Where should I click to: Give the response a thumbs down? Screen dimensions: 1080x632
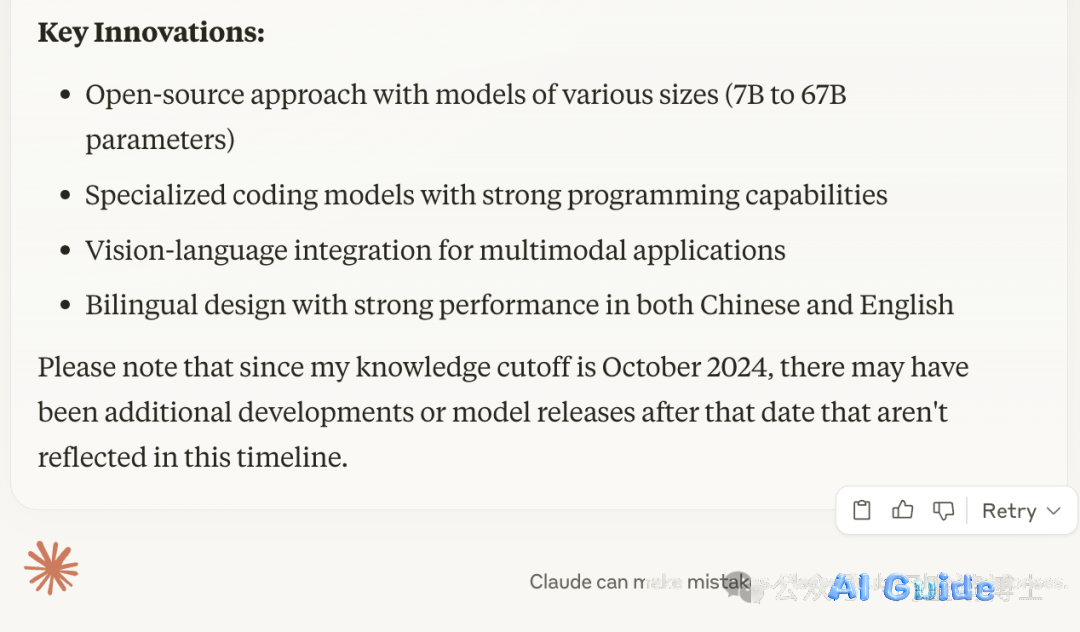(x=943, y=510)
